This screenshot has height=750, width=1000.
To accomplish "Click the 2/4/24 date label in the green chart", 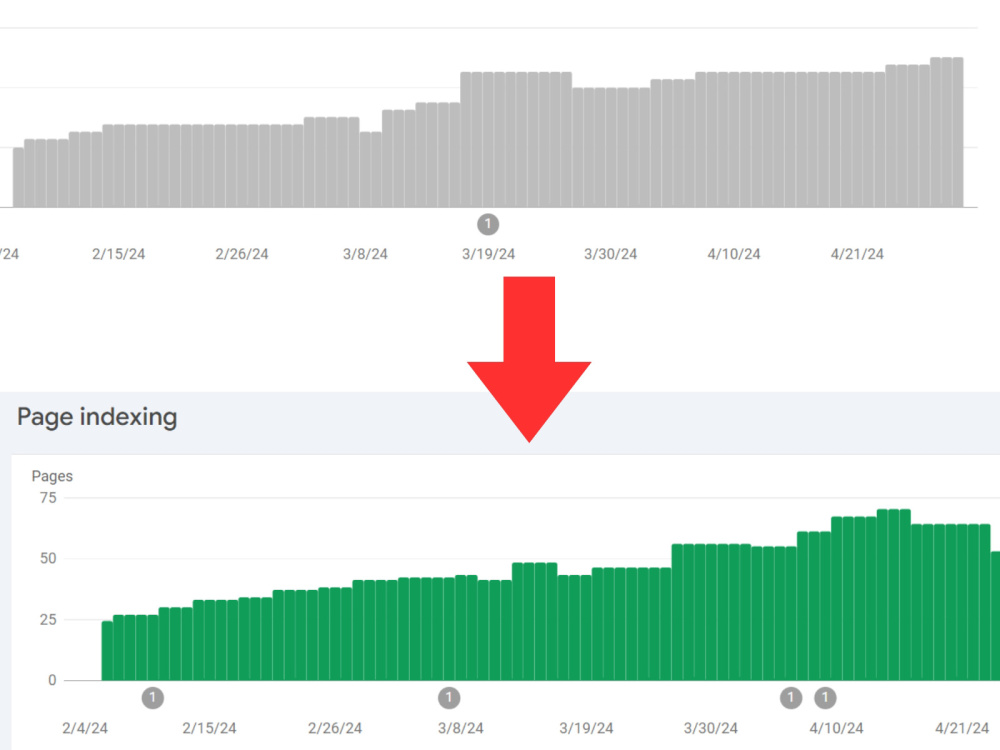I will 85,728.
